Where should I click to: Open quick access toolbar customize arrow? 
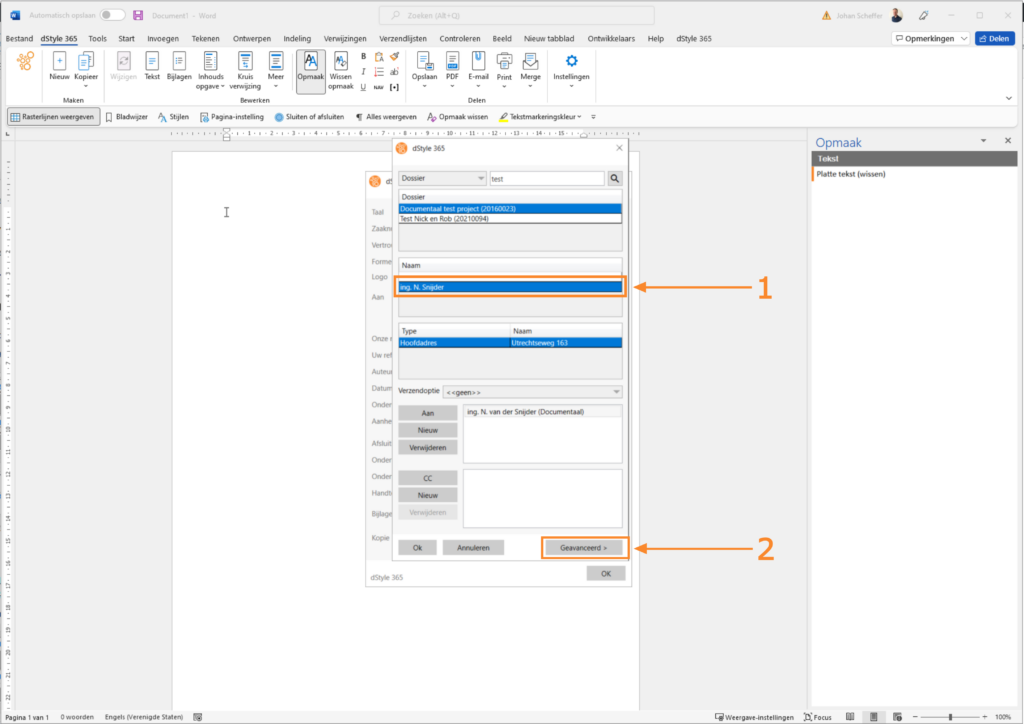[593, 117]
